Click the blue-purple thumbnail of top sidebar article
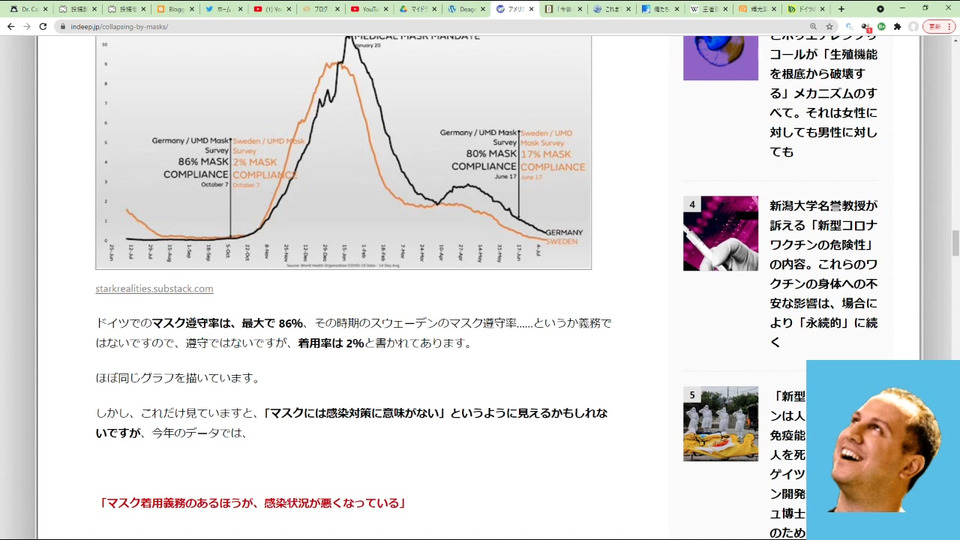960x540 pixels. (x=721, y=58)
